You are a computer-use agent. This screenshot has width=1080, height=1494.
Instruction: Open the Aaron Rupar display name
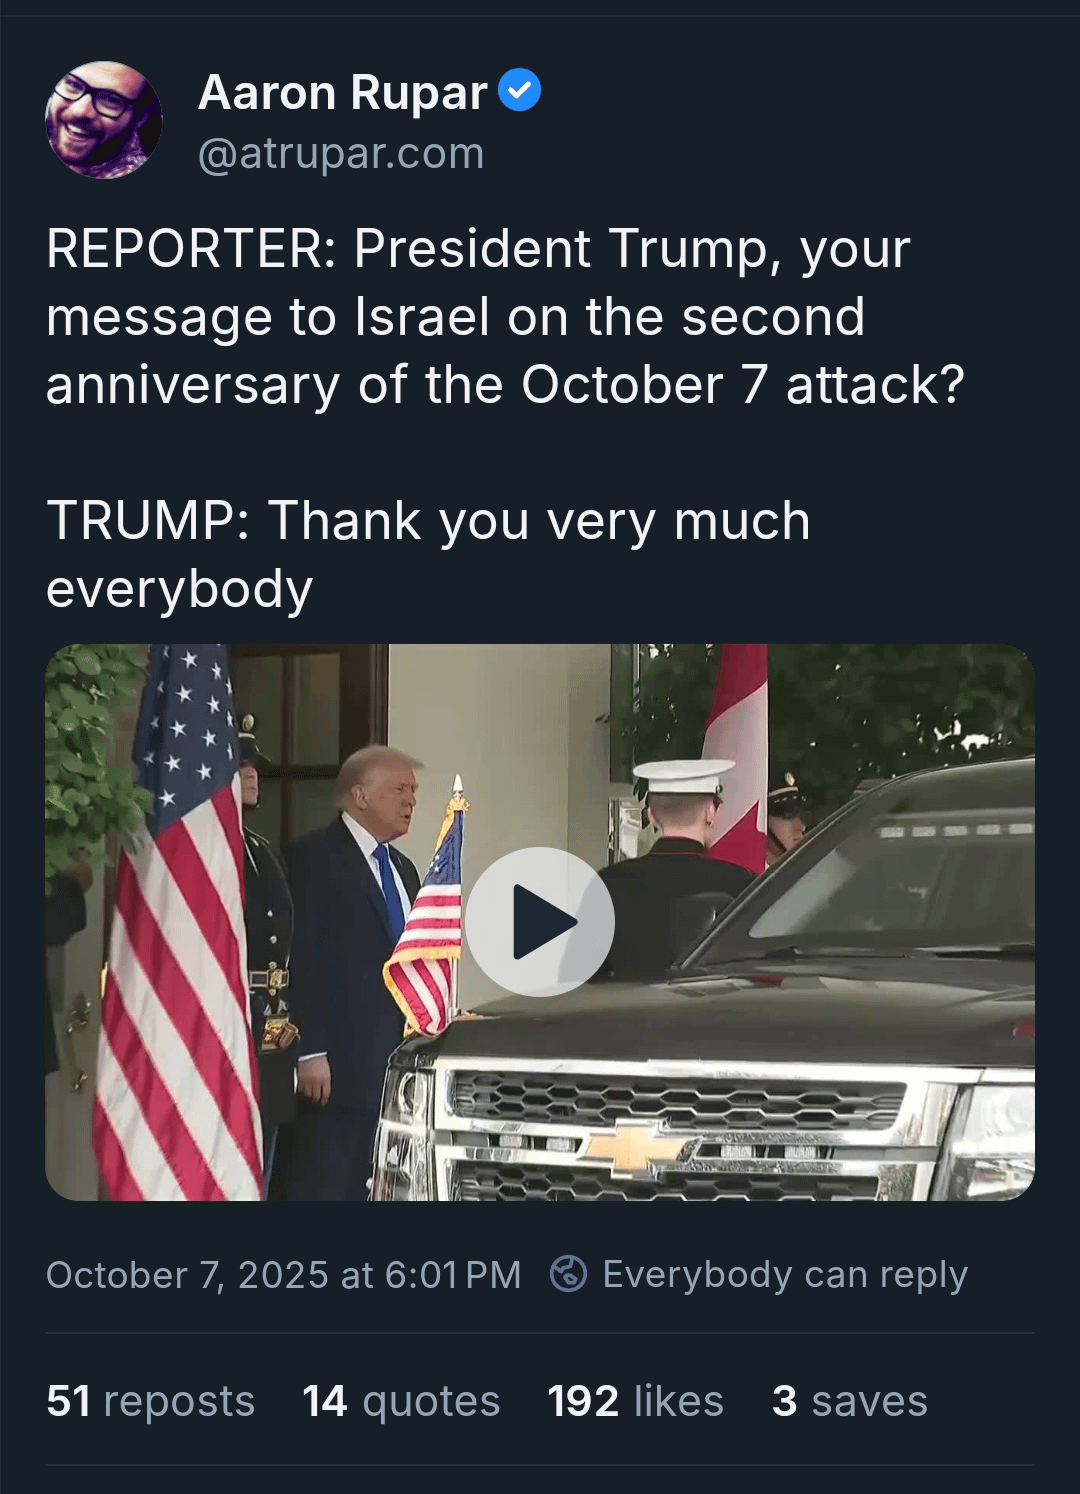[x=343, y=92]
